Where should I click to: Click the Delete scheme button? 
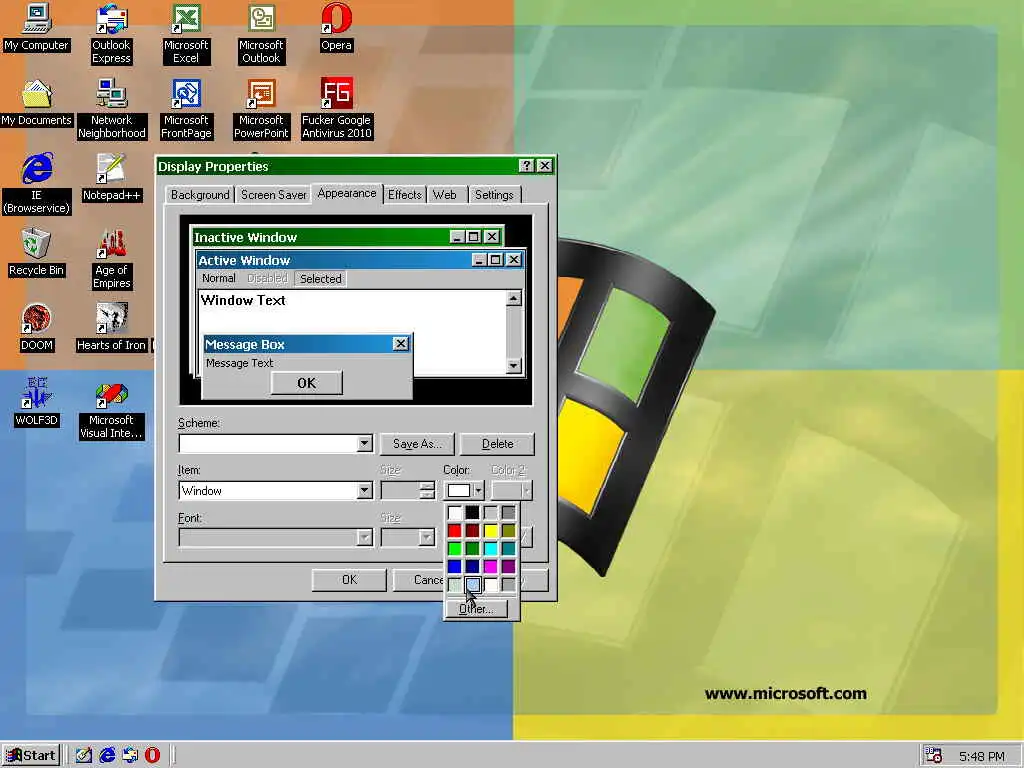tap(497, 444)
